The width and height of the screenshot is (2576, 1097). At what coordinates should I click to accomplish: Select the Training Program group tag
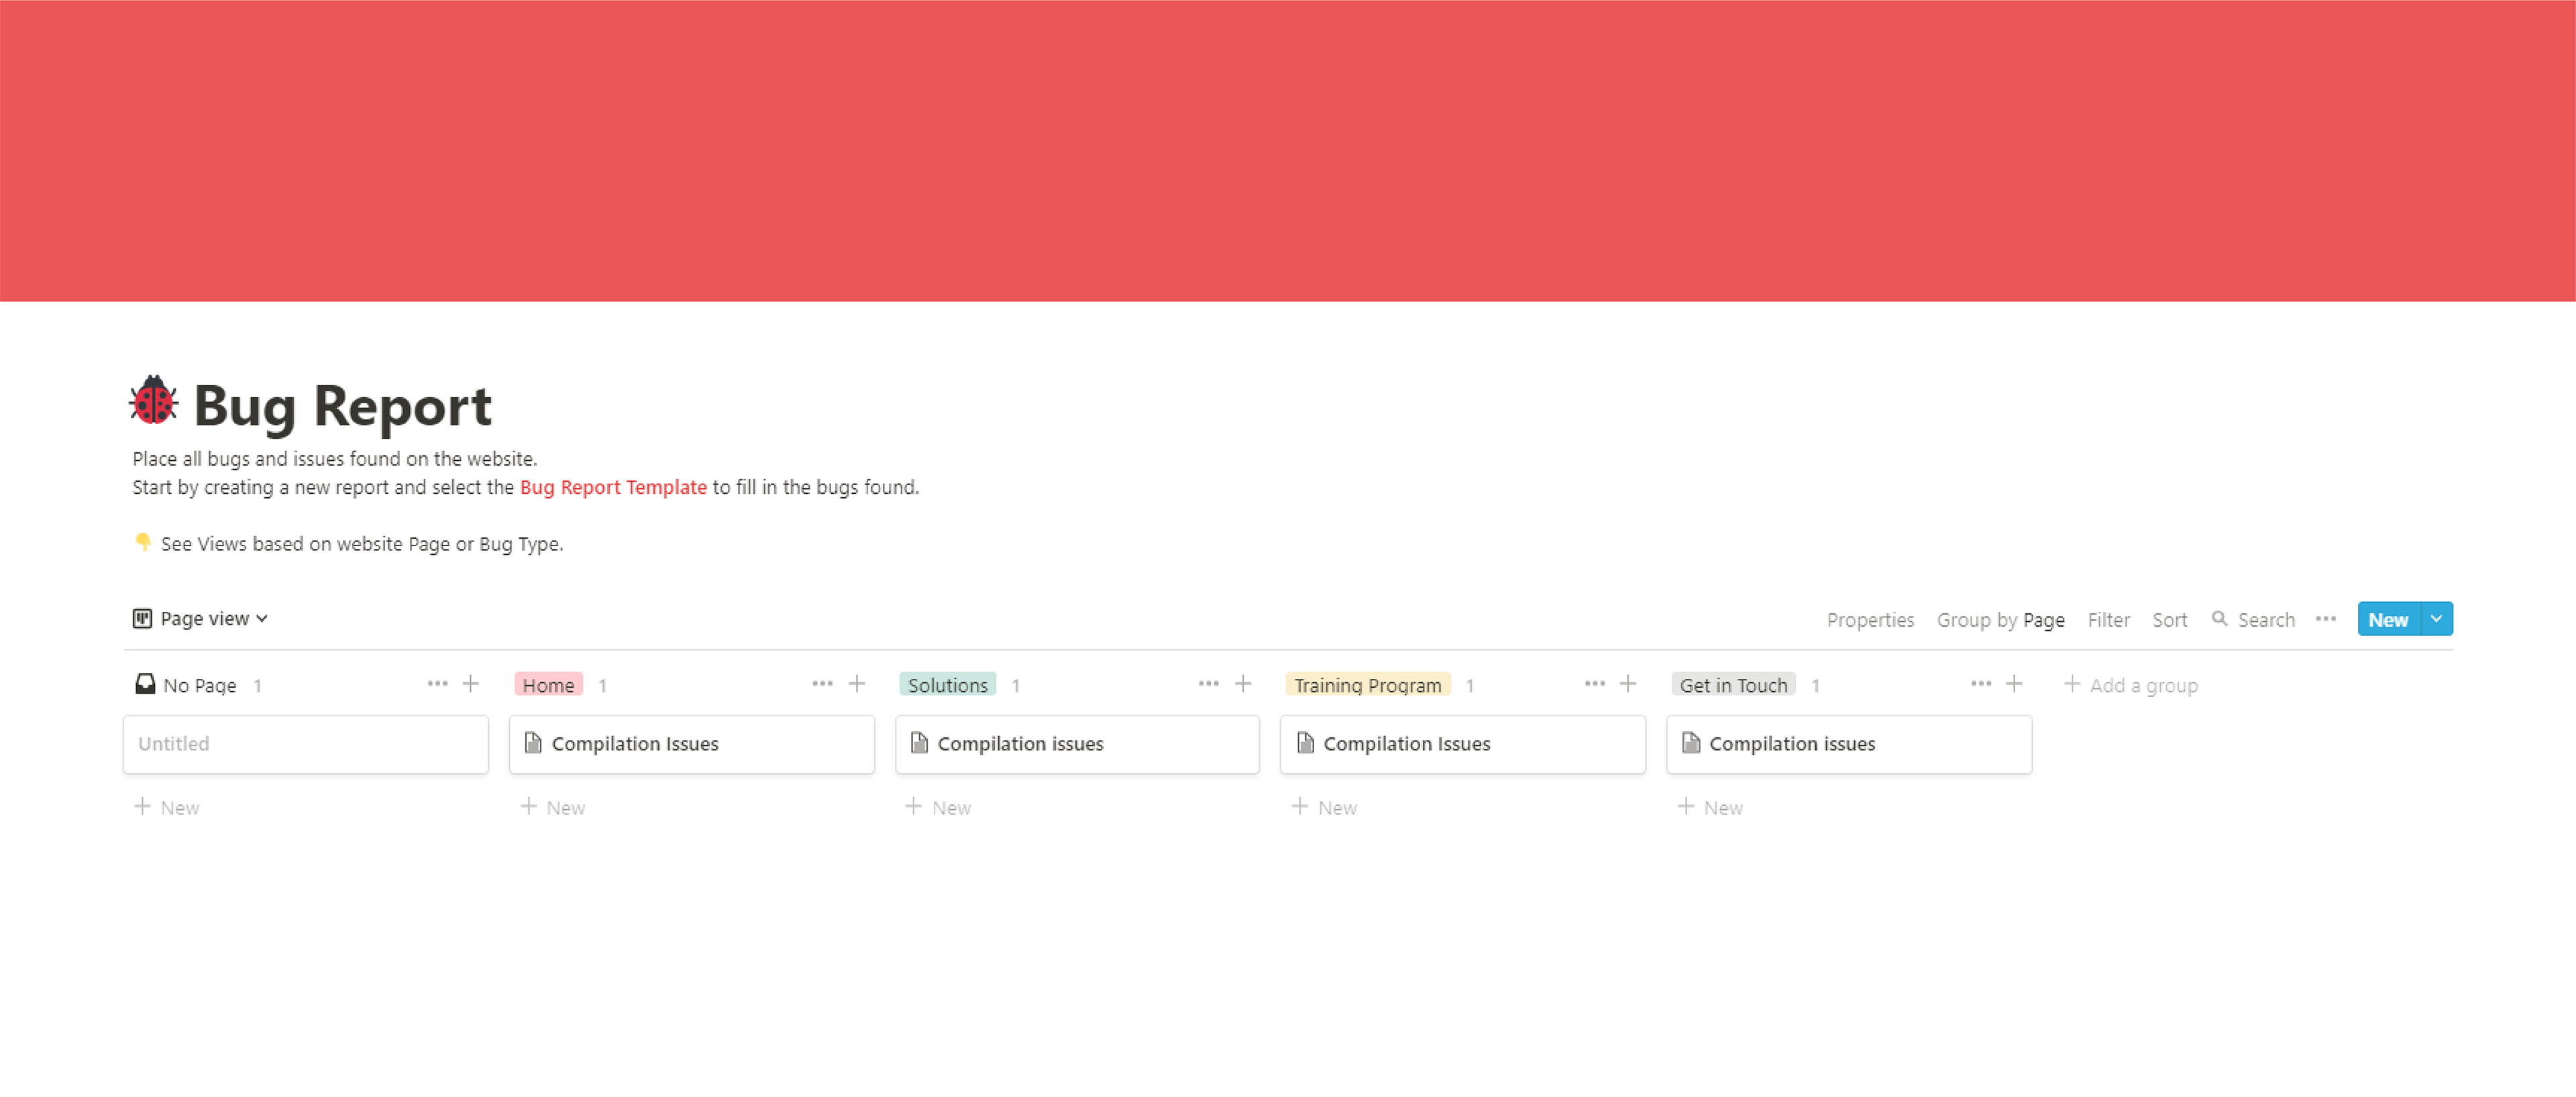tap(1367, 685)
